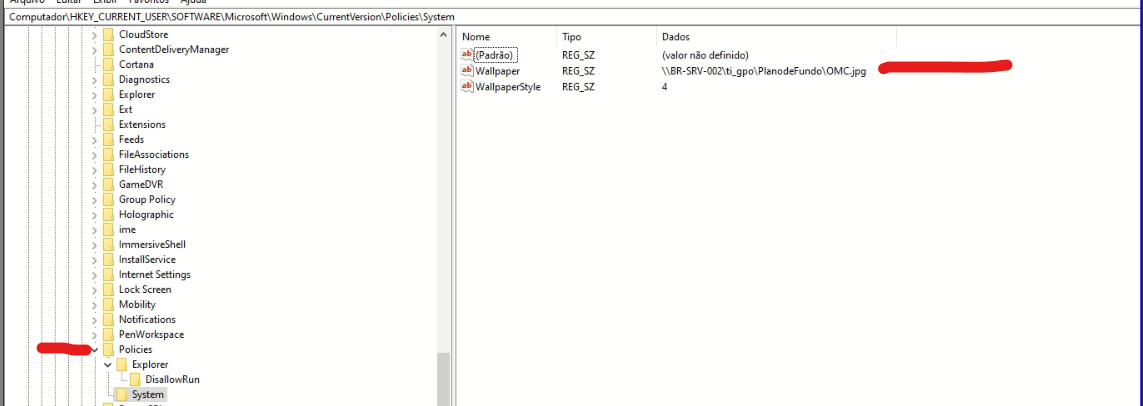Click the tree pane scrollbar thumb
This screenshot has width=1143, height=406.
(444, 379)
